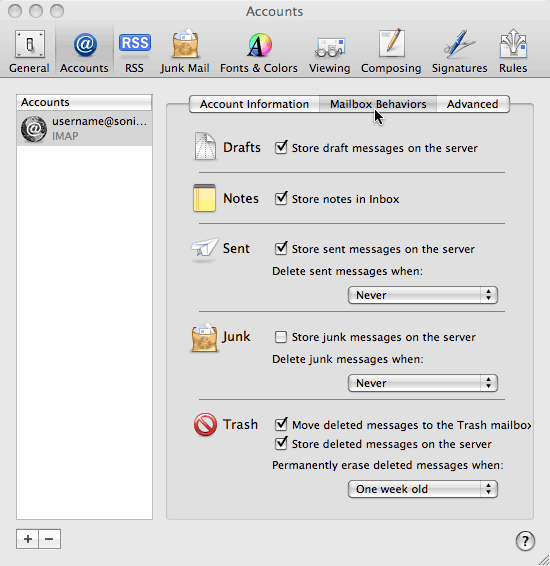
Task: Toggle Store deleted messages on the server
Action: point(281,444)
